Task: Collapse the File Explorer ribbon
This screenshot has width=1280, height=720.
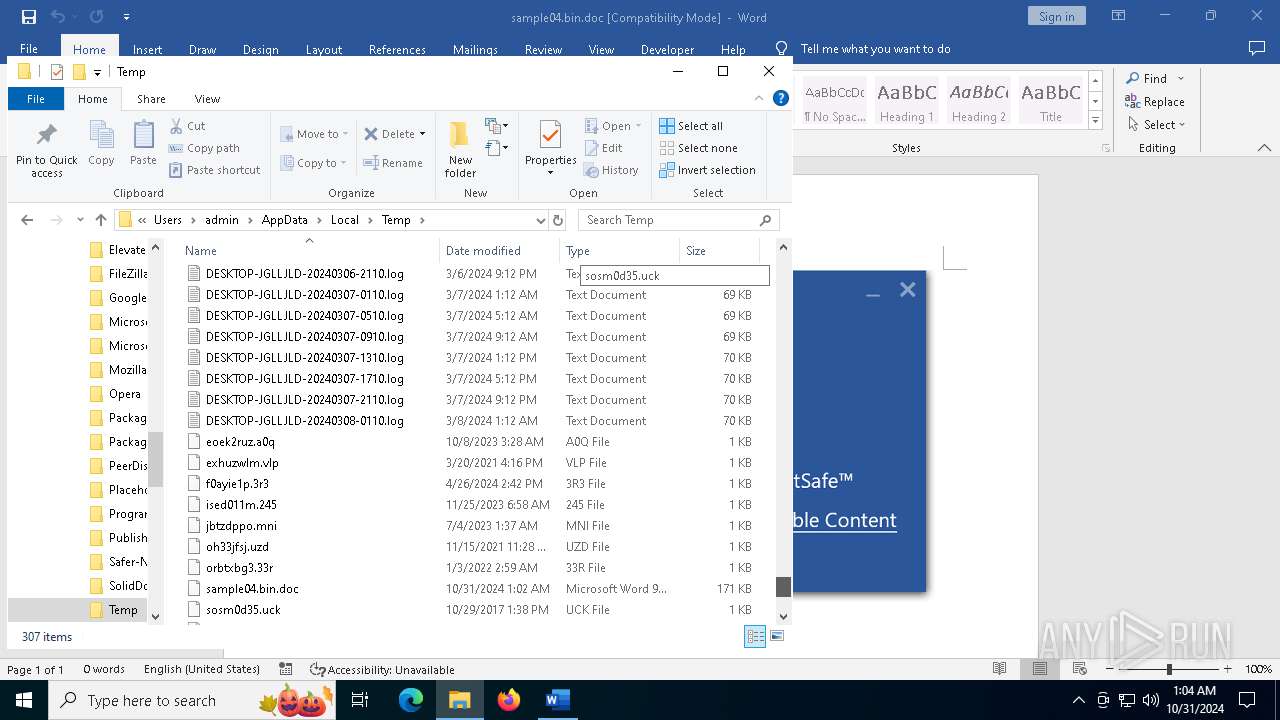Action: click(x=759, y=98)
